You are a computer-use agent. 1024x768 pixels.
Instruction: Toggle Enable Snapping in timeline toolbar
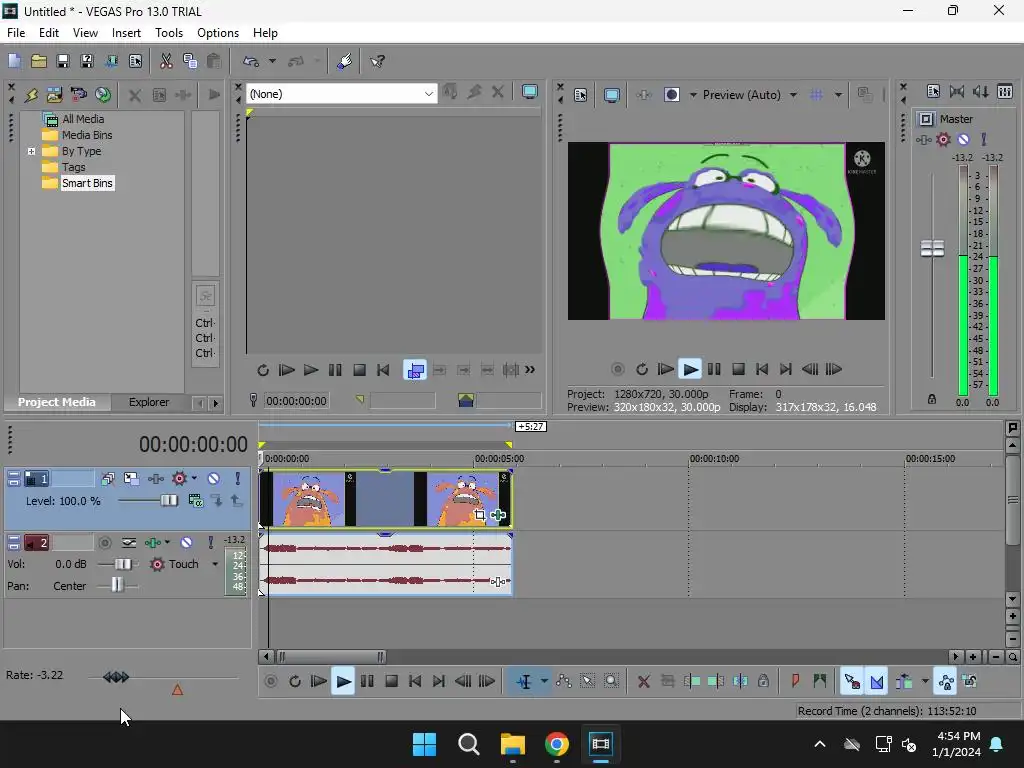[852, 682]
